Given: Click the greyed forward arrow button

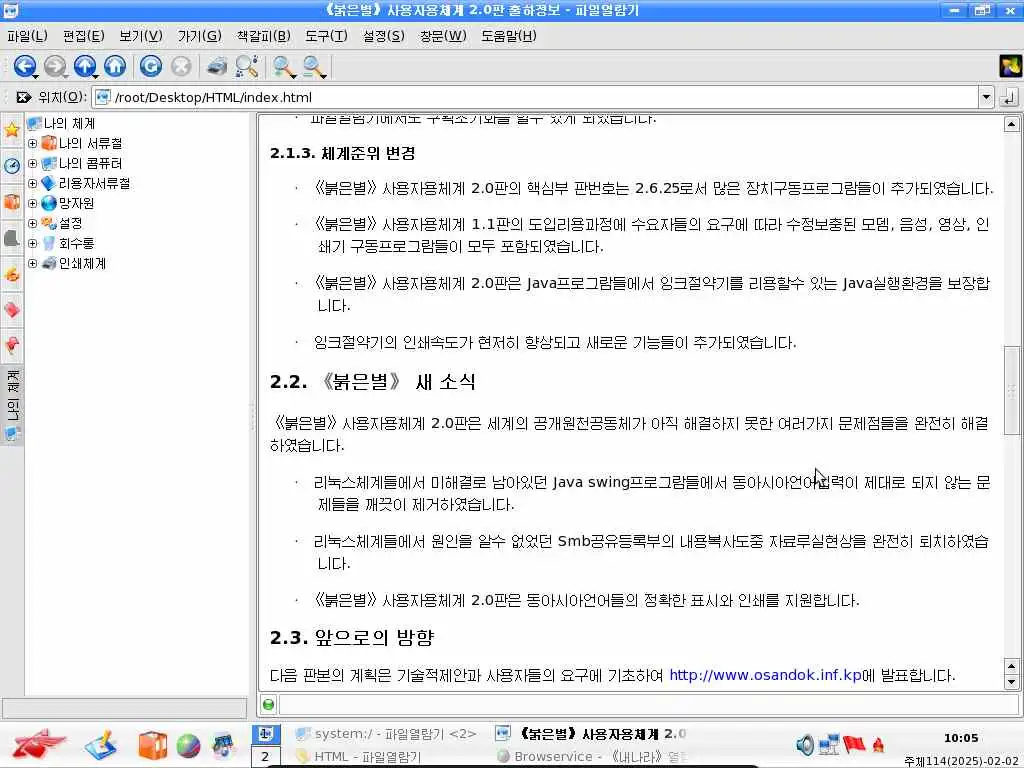Looking at the screenshot, I should pos(56,66).
